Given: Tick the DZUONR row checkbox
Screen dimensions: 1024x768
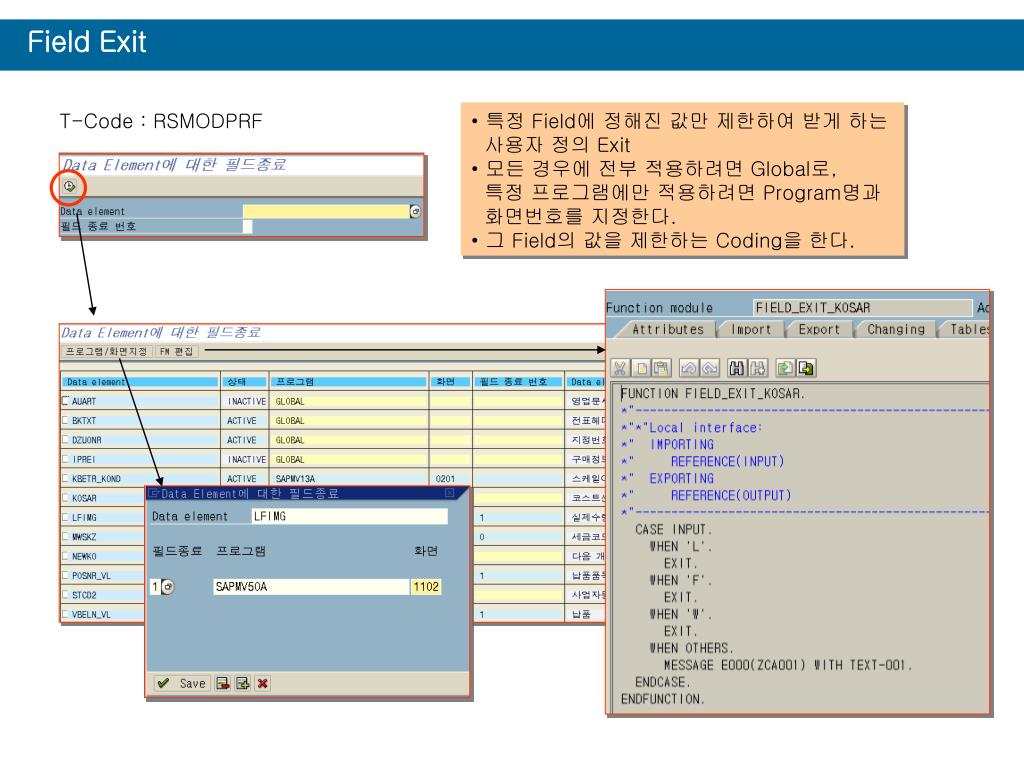Looking at the screenshot, I should pos(65,440).
